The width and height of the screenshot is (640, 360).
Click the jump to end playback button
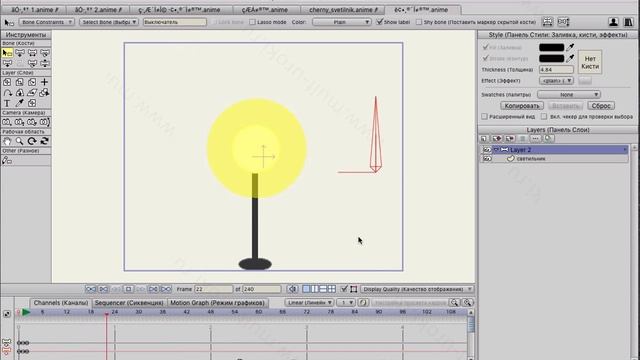[x=166, y=289]
